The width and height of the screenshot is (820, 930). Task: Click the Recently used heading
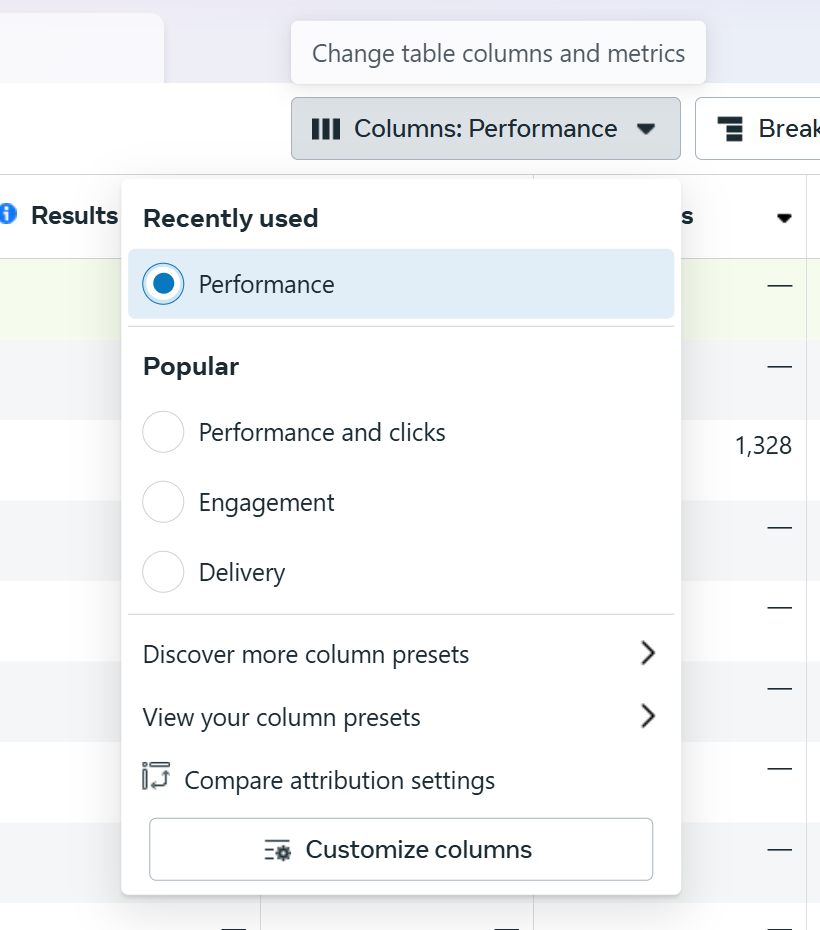(x=231, y=218)
